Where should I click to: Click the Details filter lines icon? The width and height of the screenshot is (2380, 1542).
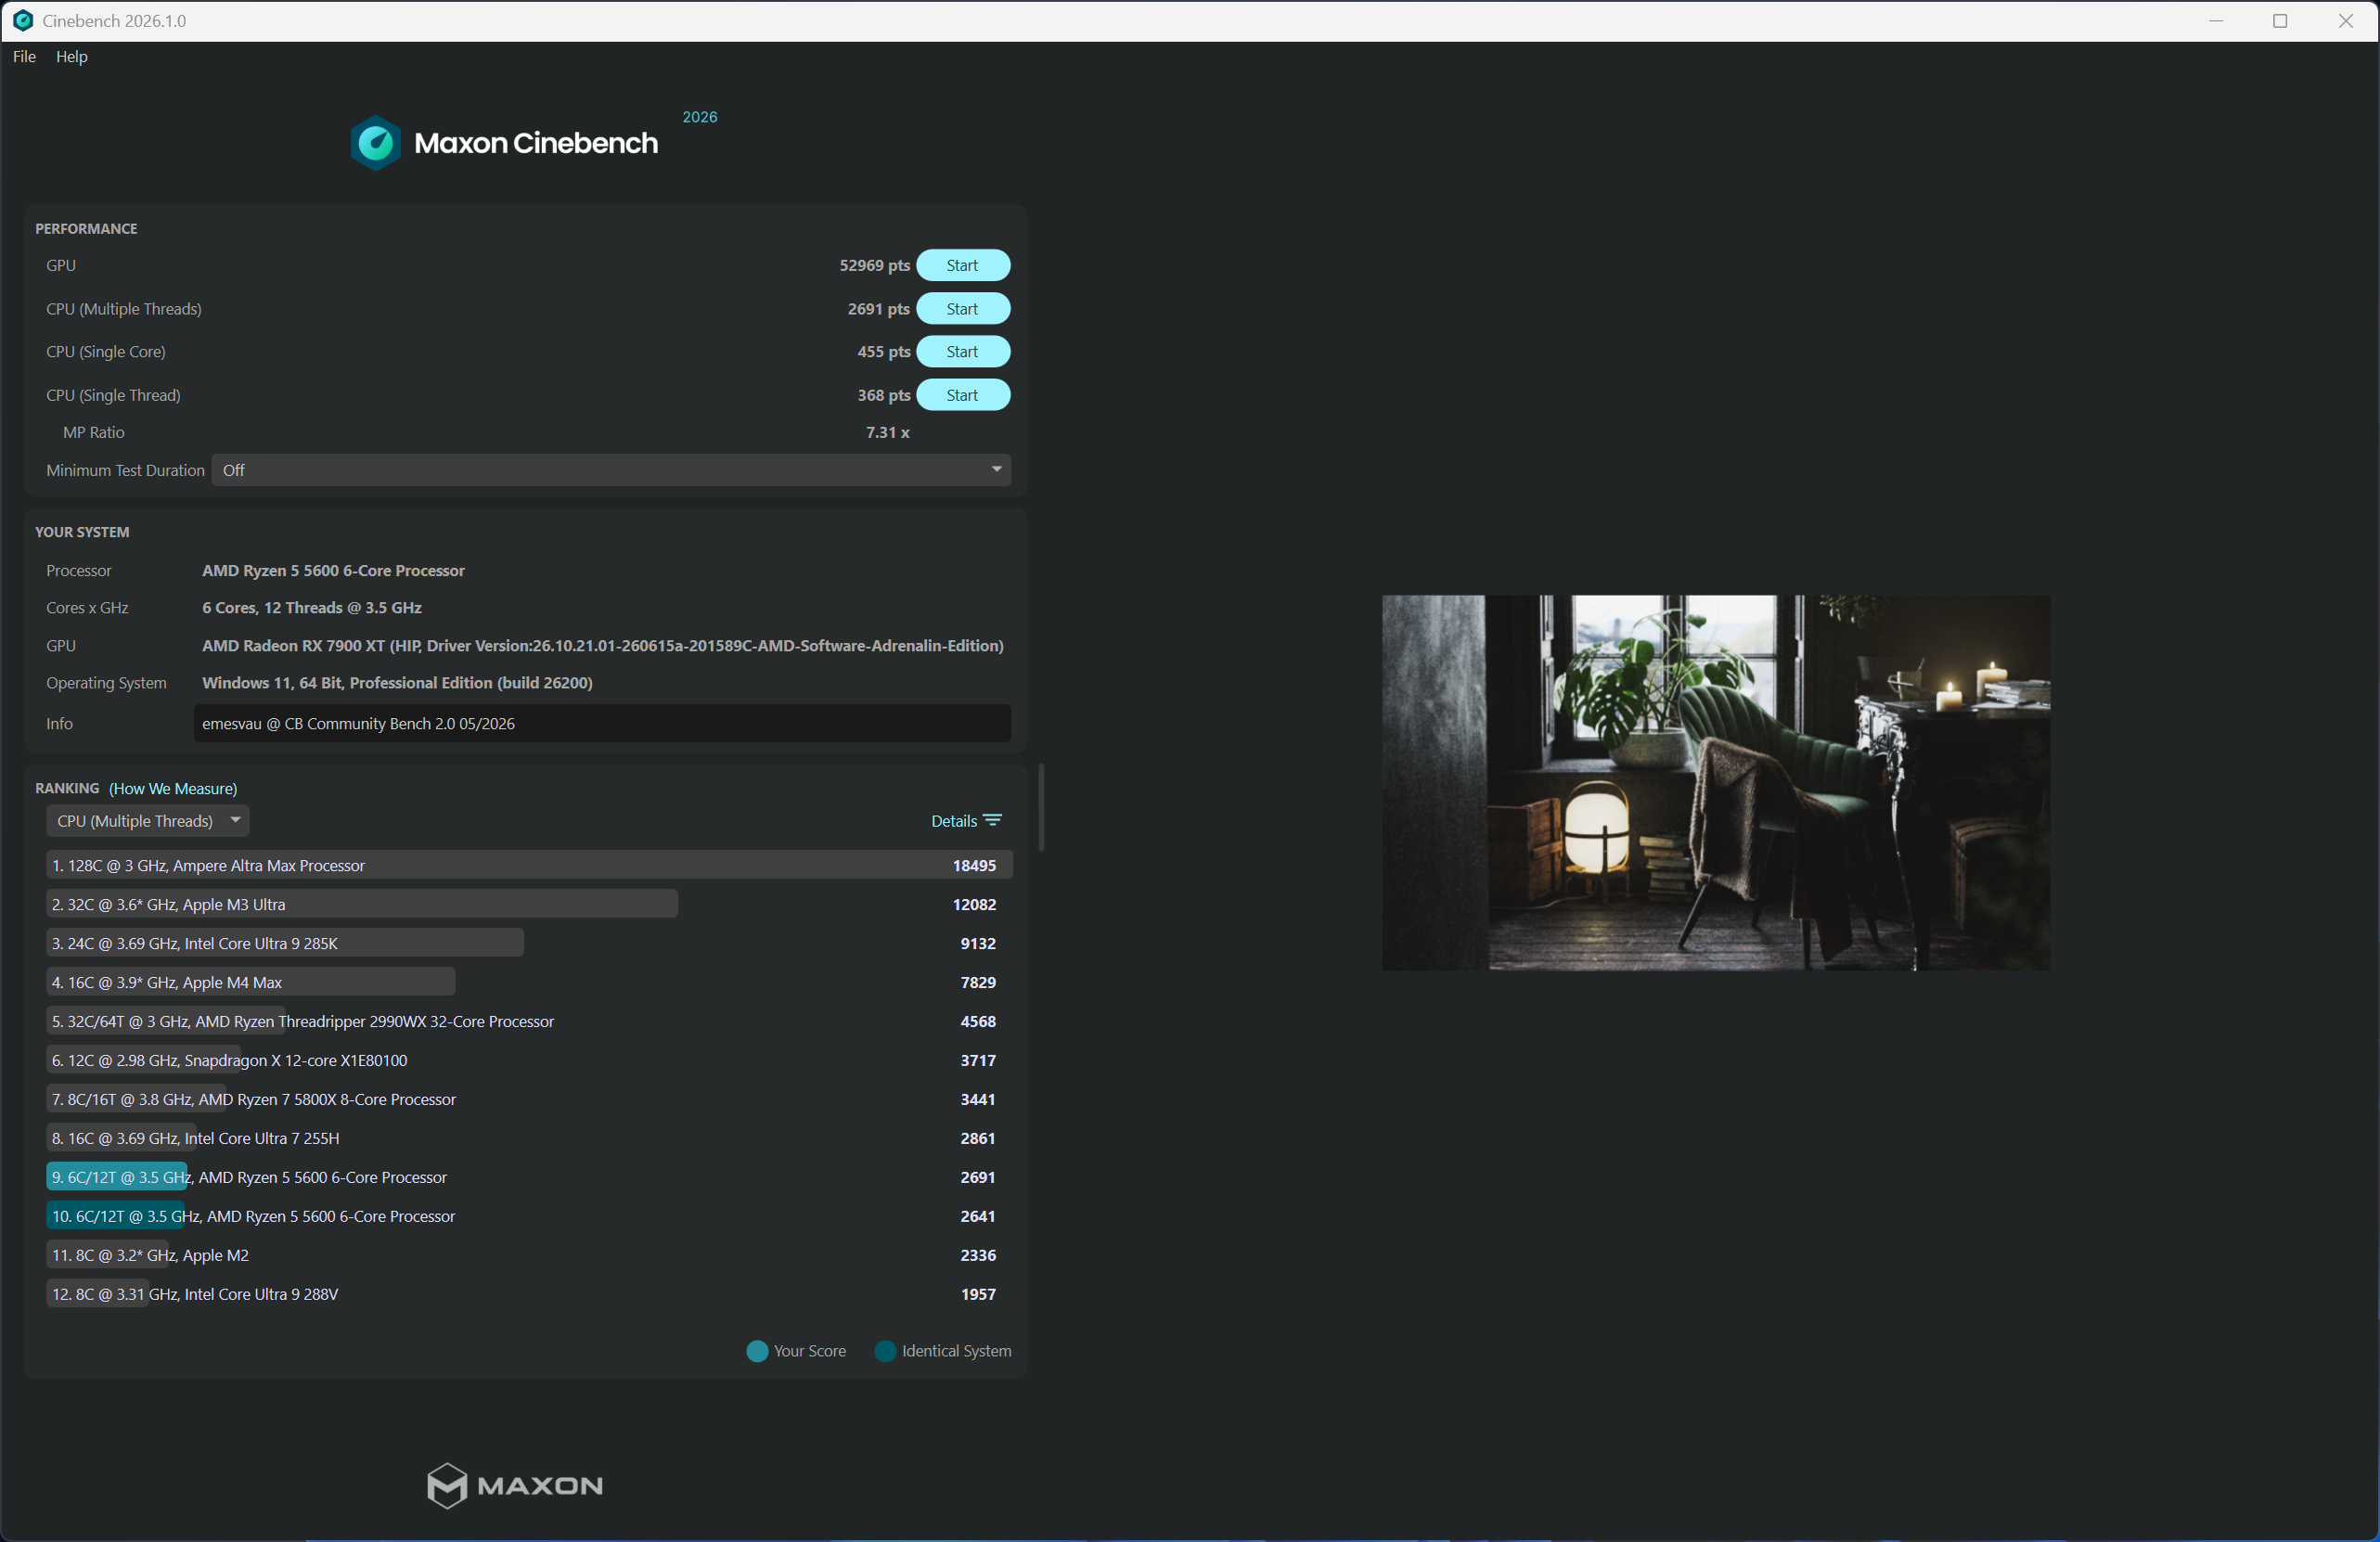click(992, 820)
